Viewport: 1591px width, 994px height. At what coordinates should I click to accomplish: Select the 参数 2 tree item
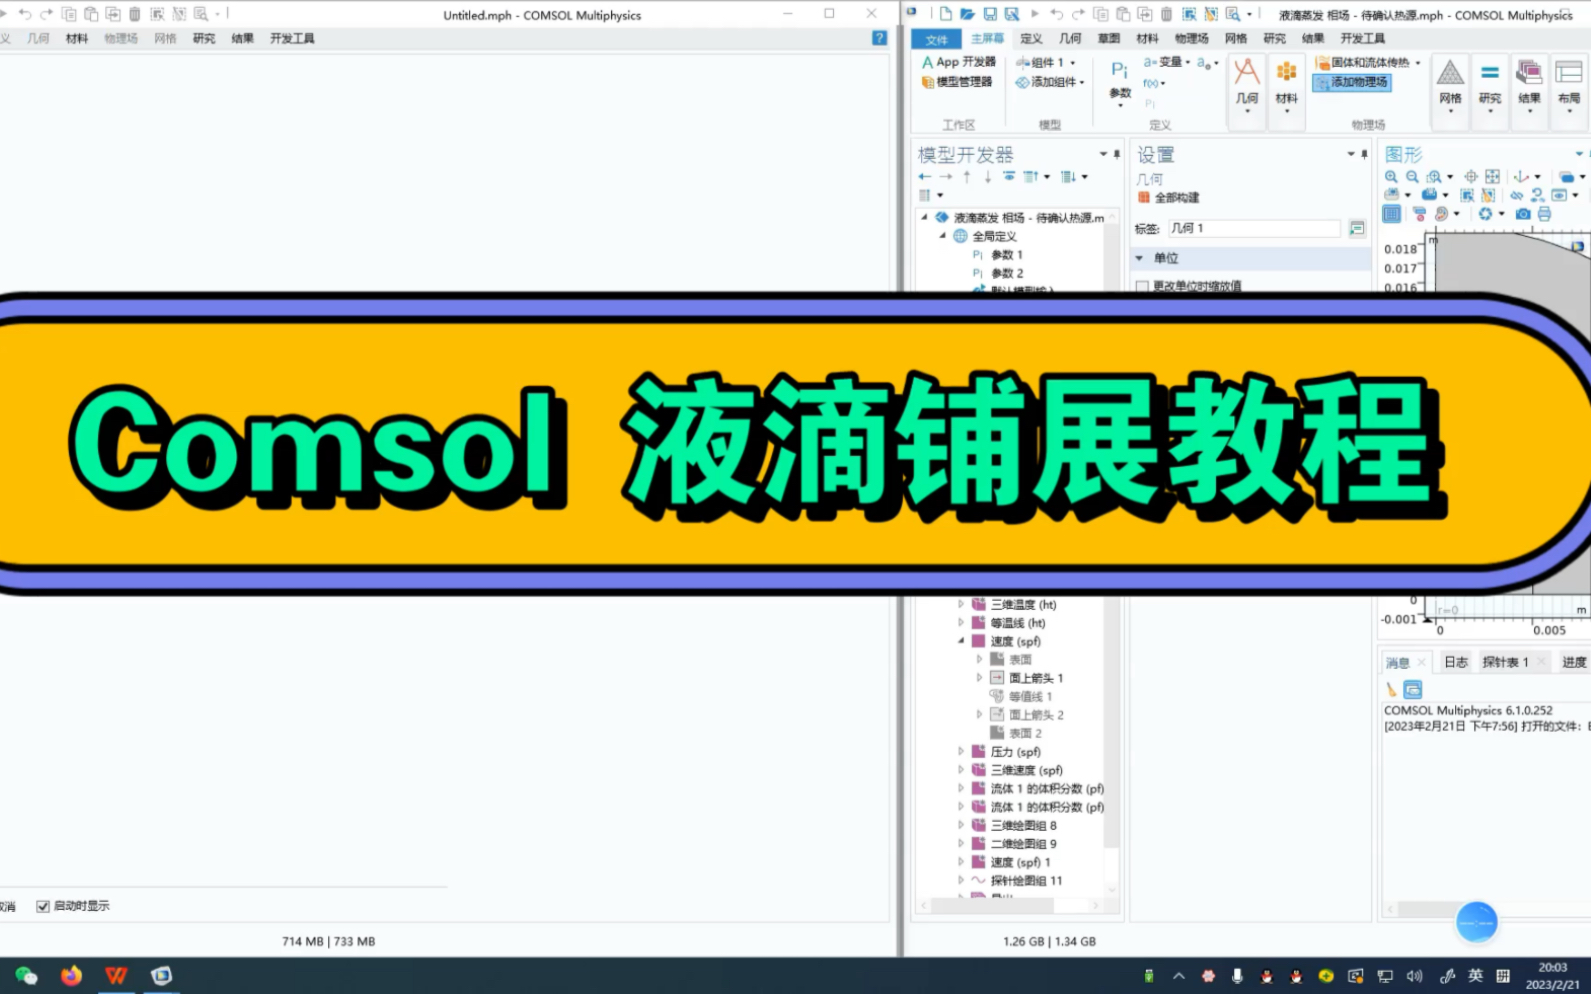[1006, 273]
